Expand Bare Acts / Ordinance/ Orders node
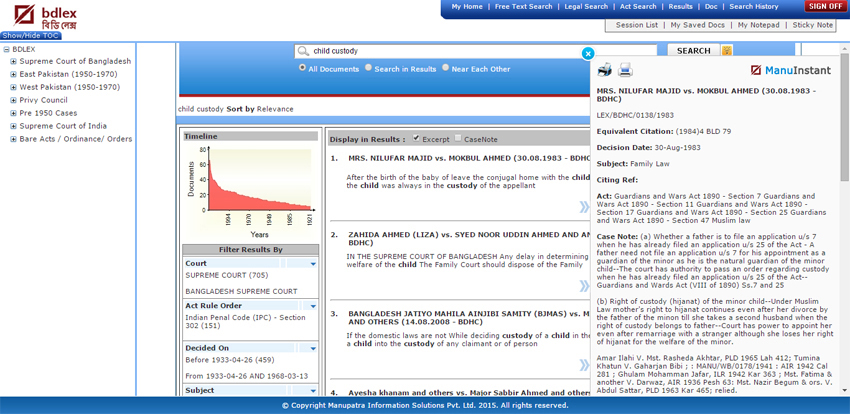The height and width of the screenshot is (414, 850). (14, 139)
